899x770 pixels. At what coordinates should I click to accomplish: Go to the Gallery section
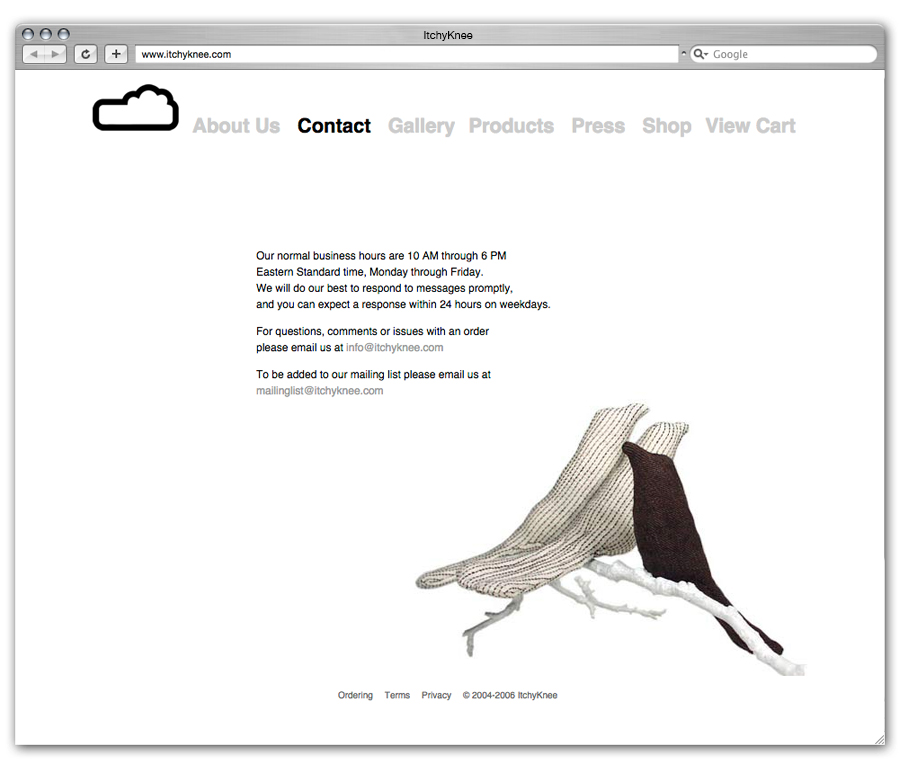pos(421,126)
